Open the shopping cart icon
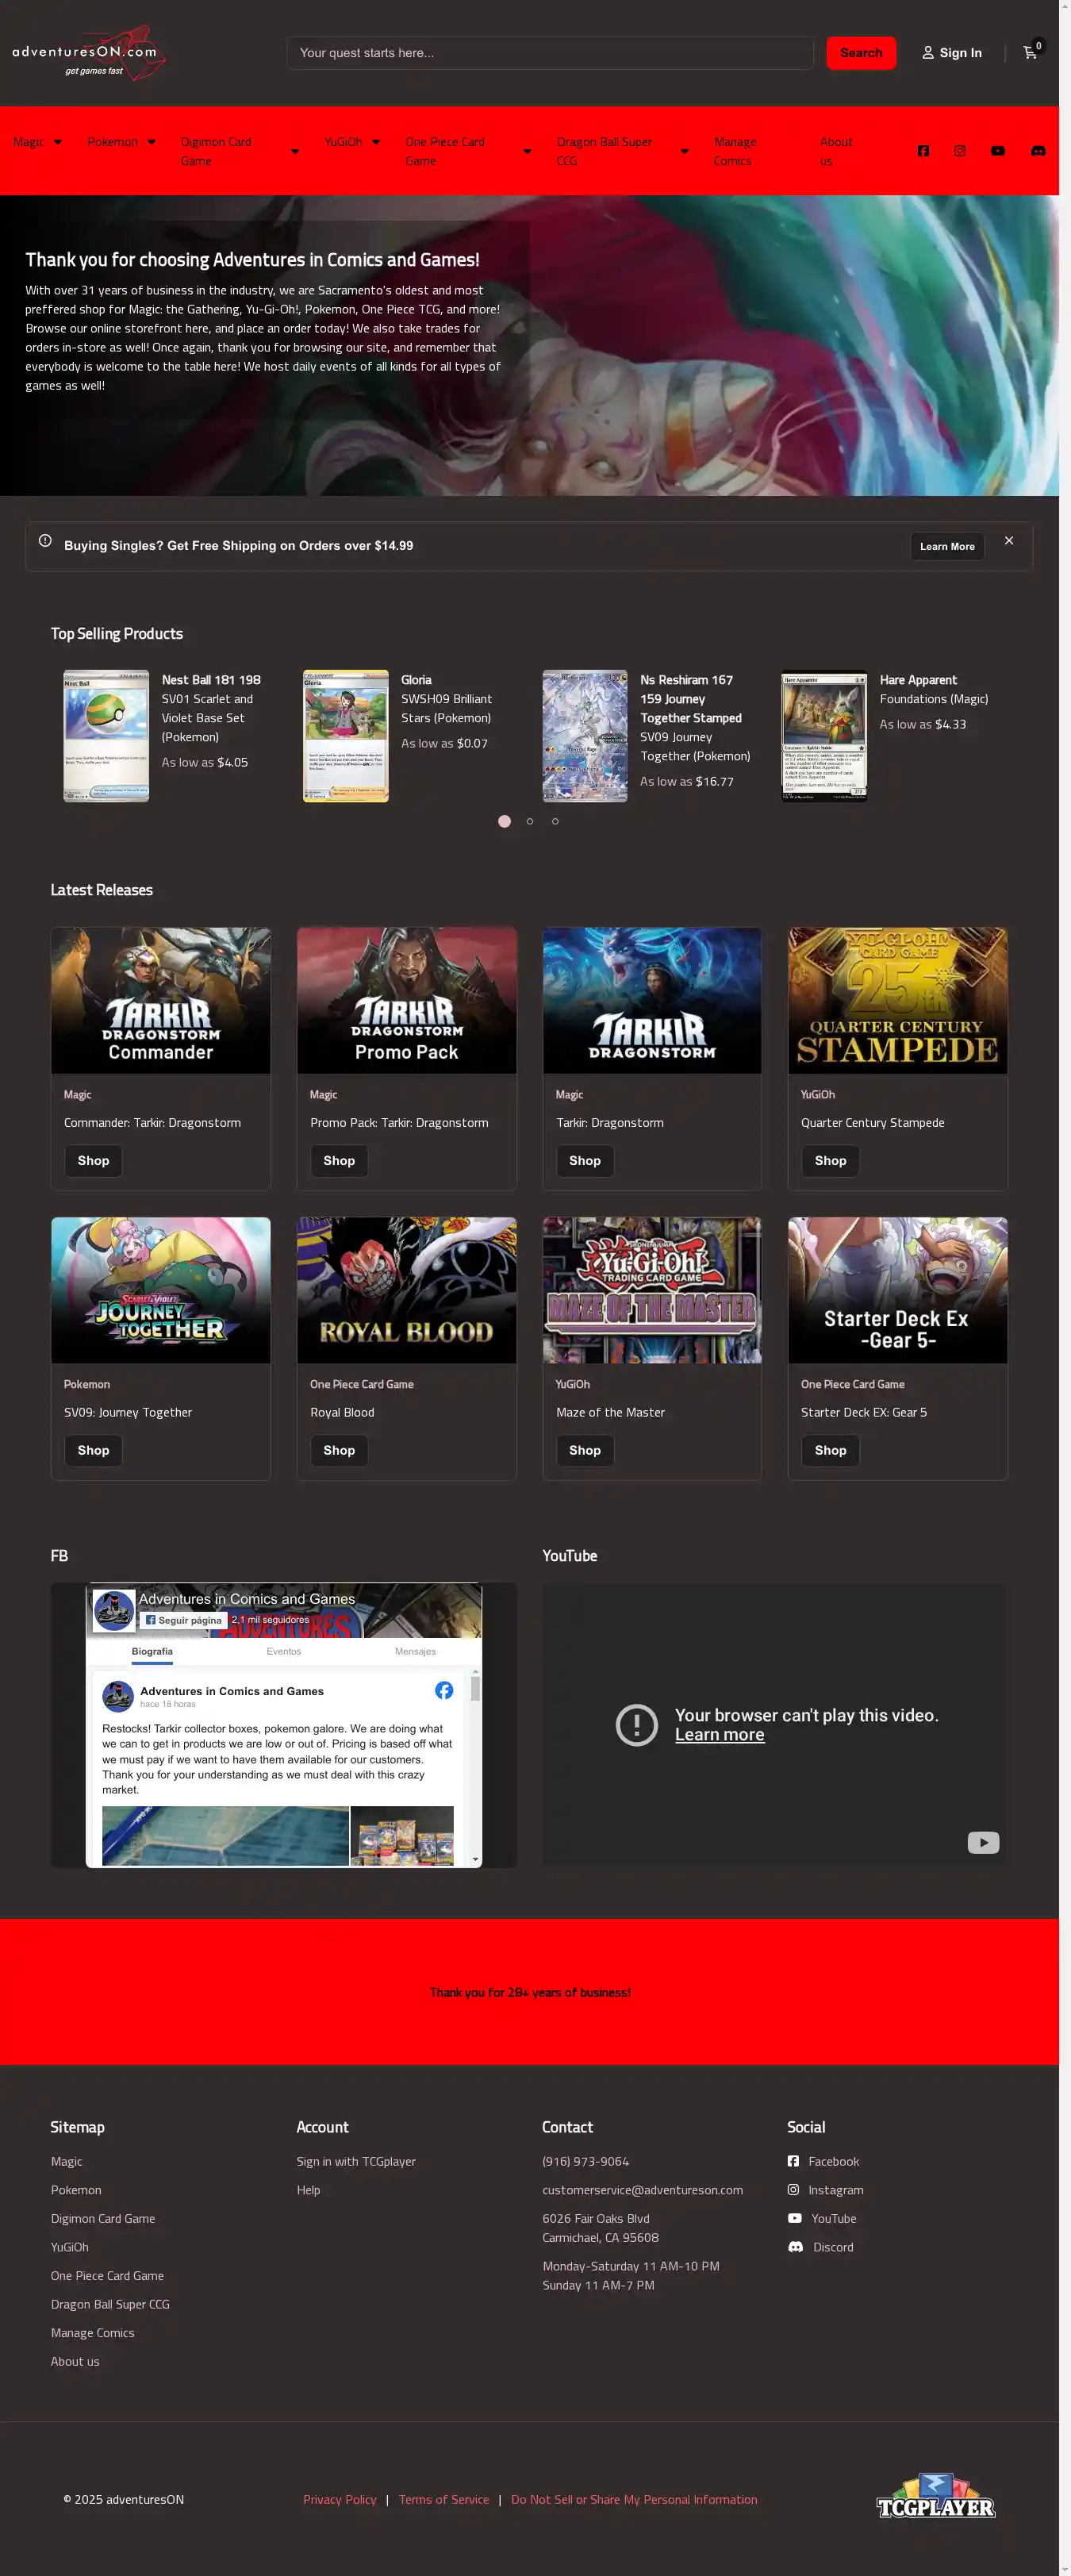 pyautogui.click(x=1030, y=53)
